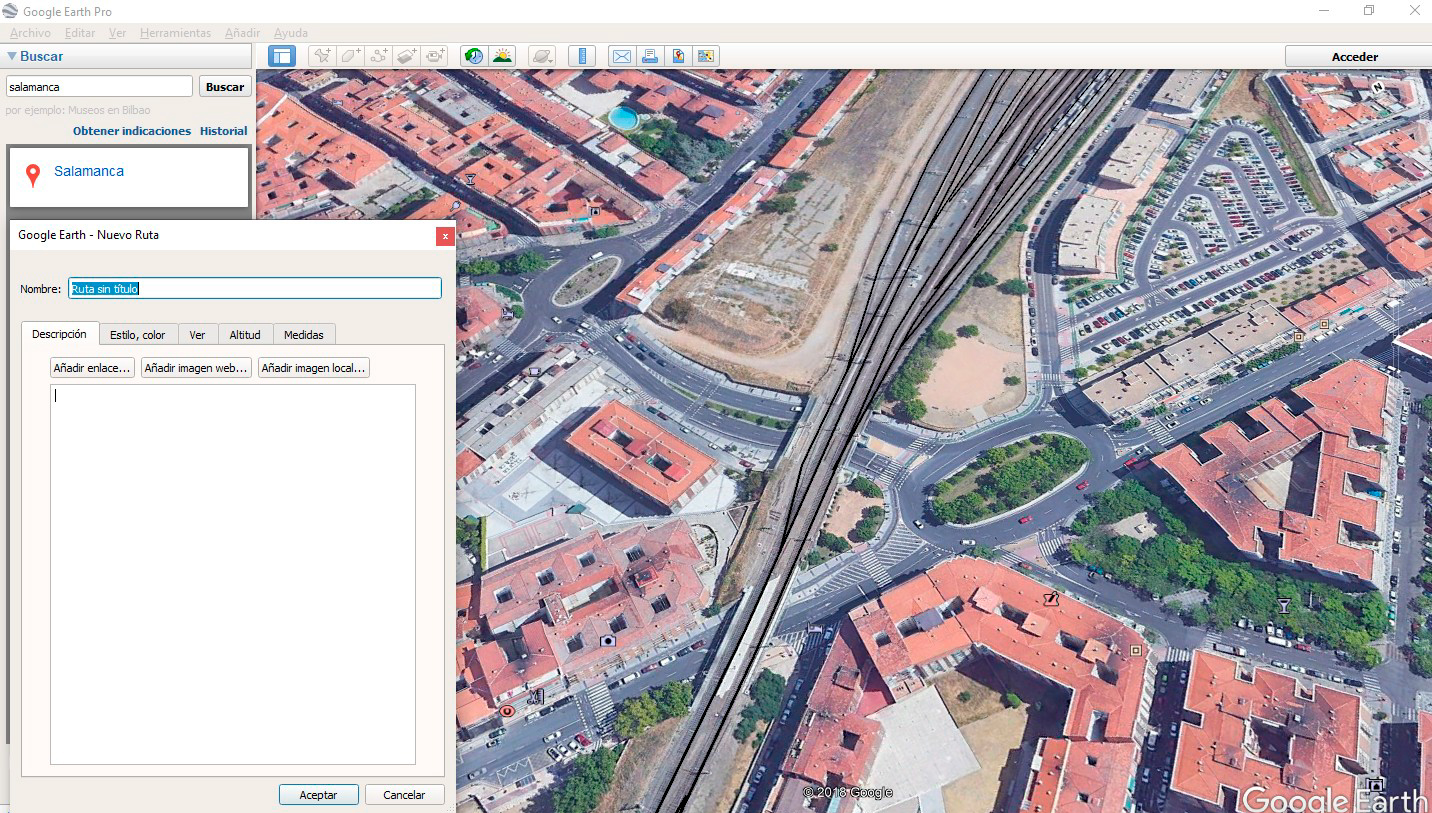Collapse the Buscar panel triangle
The height and width of the screenshot is (813, 1432).
[x=12, y=57]
